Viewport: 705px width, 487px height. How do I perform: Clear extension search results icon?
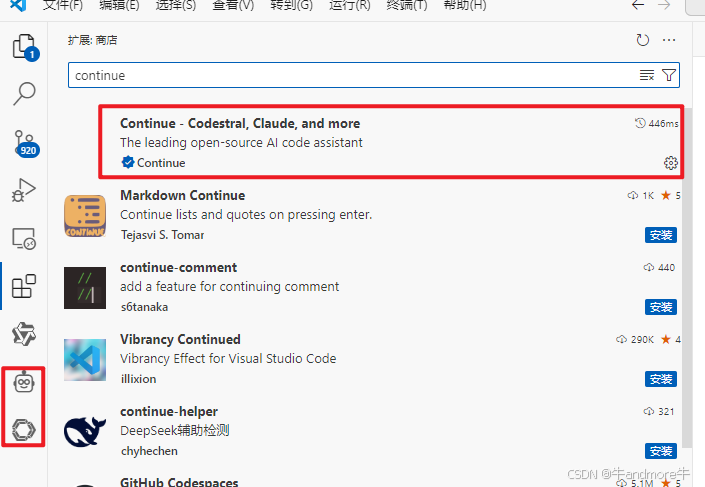[x=647, y=75]
